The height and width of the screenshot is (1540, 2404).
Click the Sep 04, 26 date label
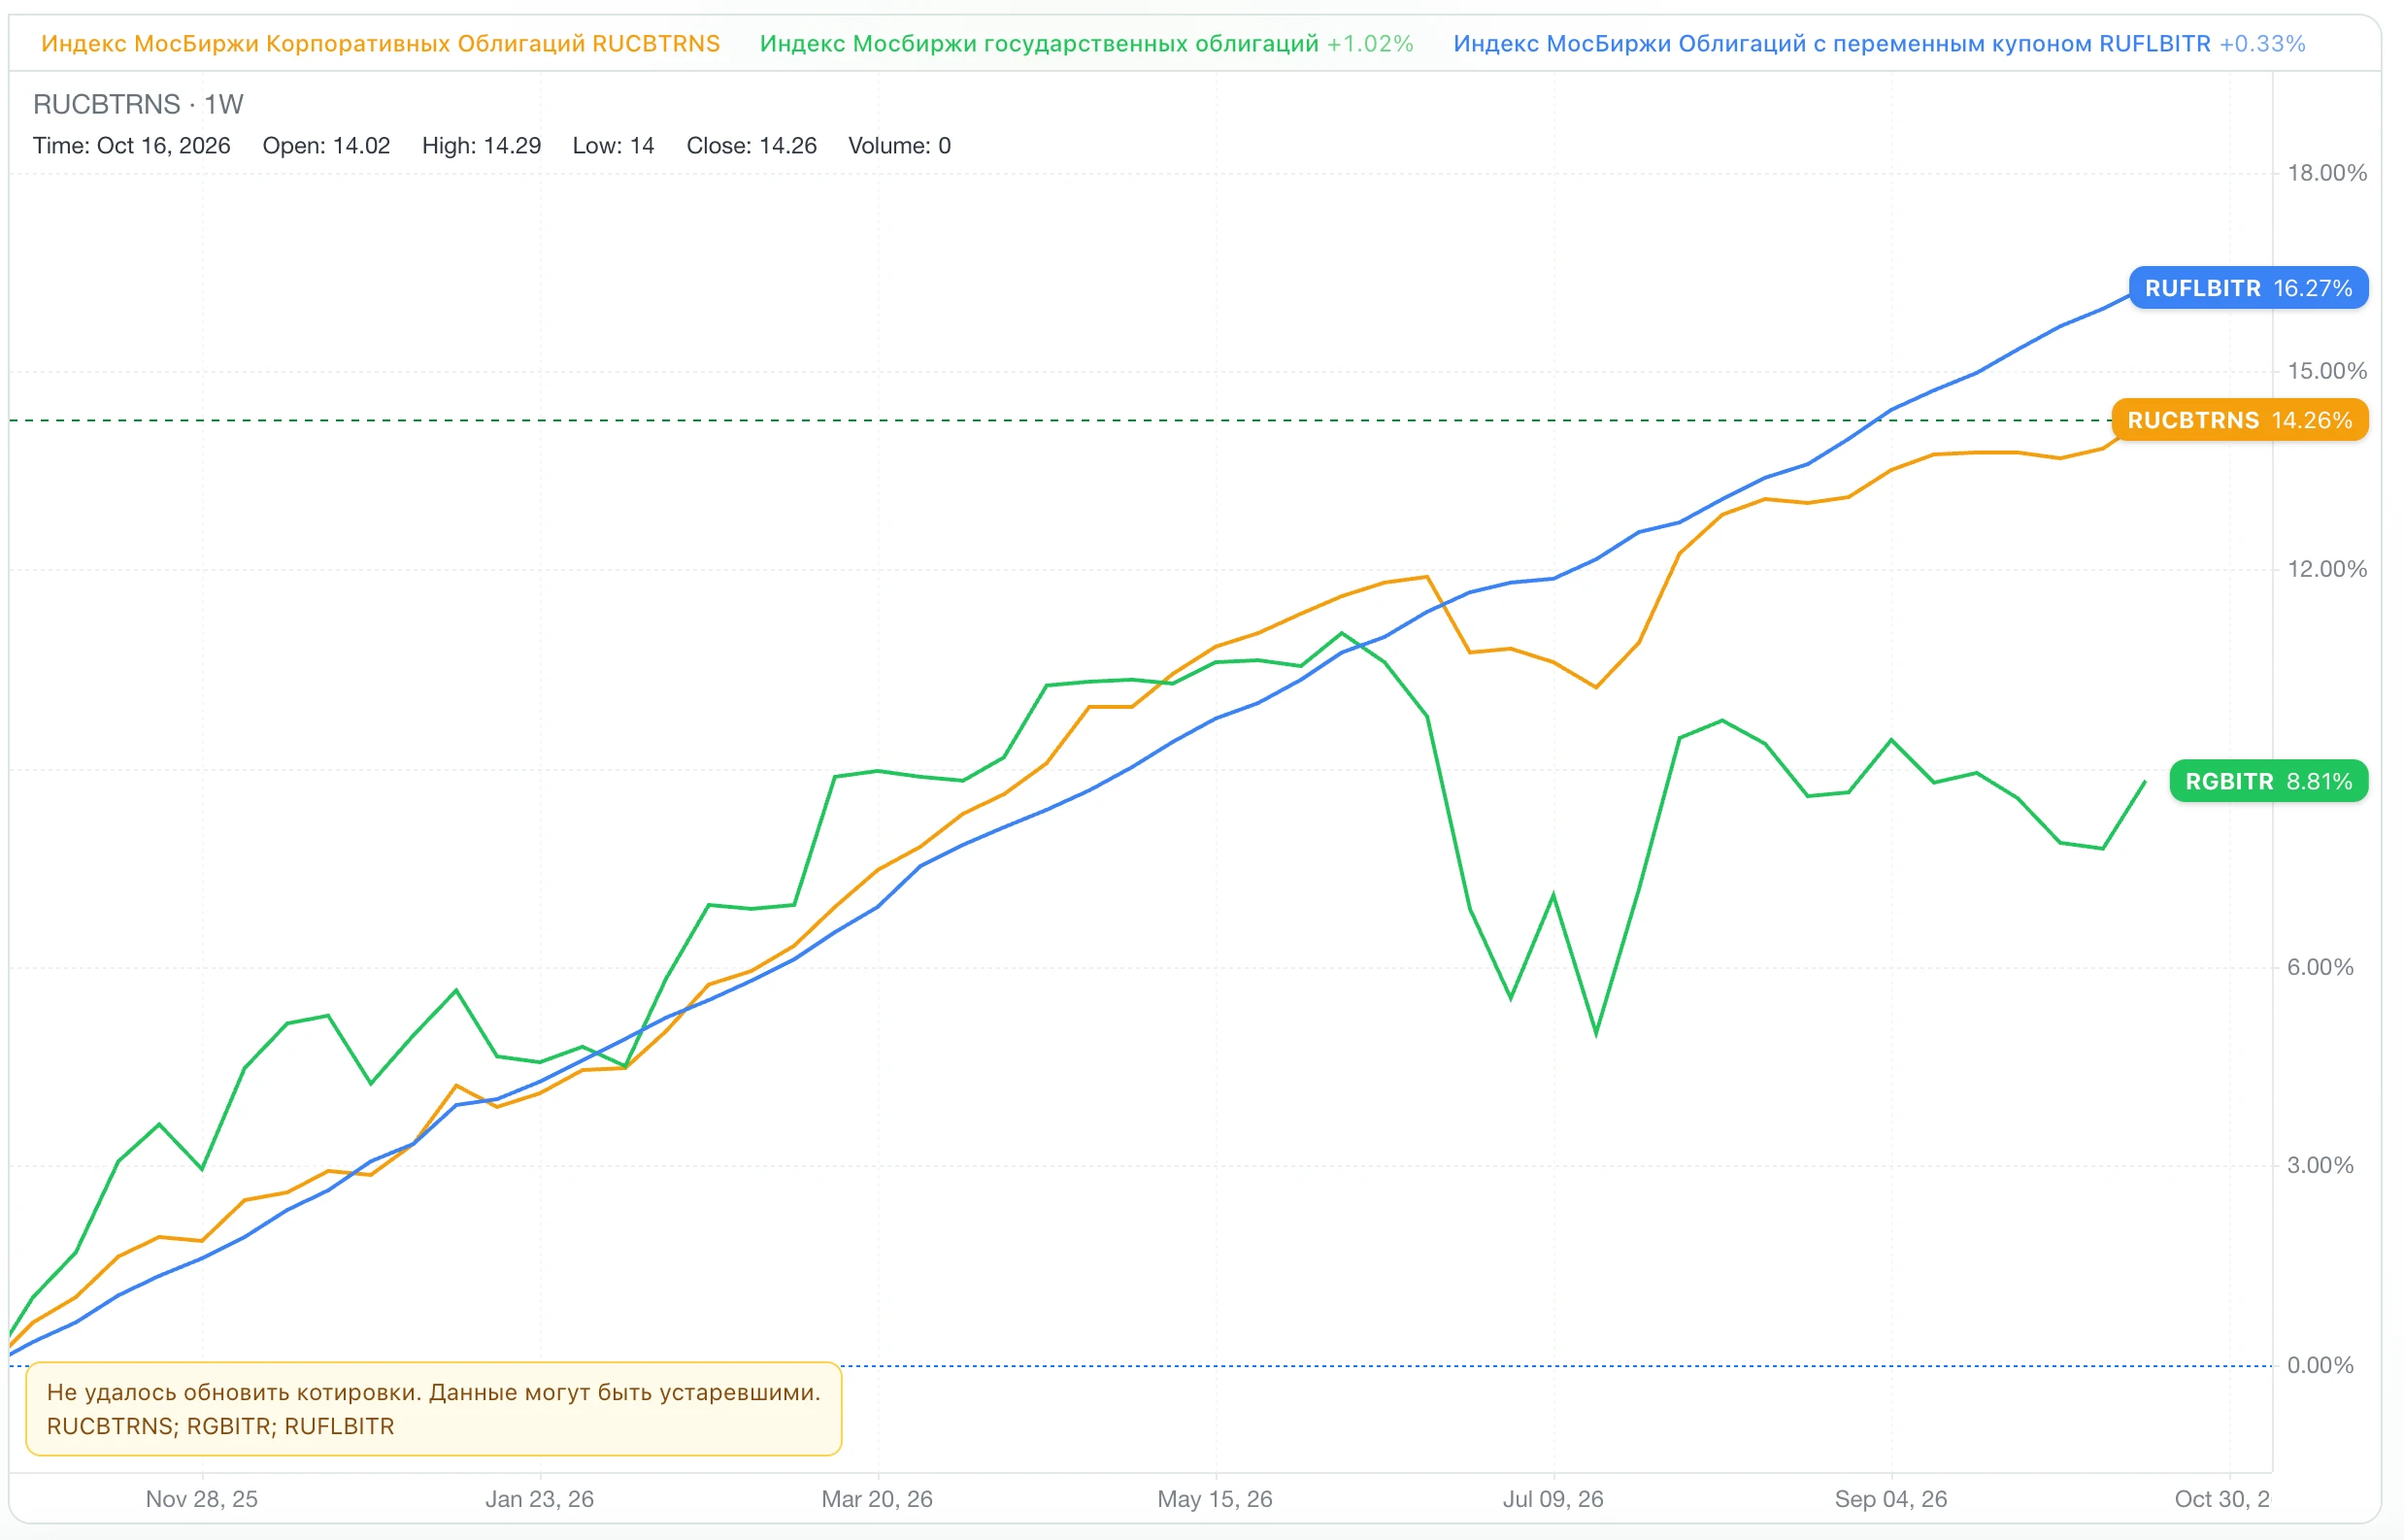tap(1891, 1499)
